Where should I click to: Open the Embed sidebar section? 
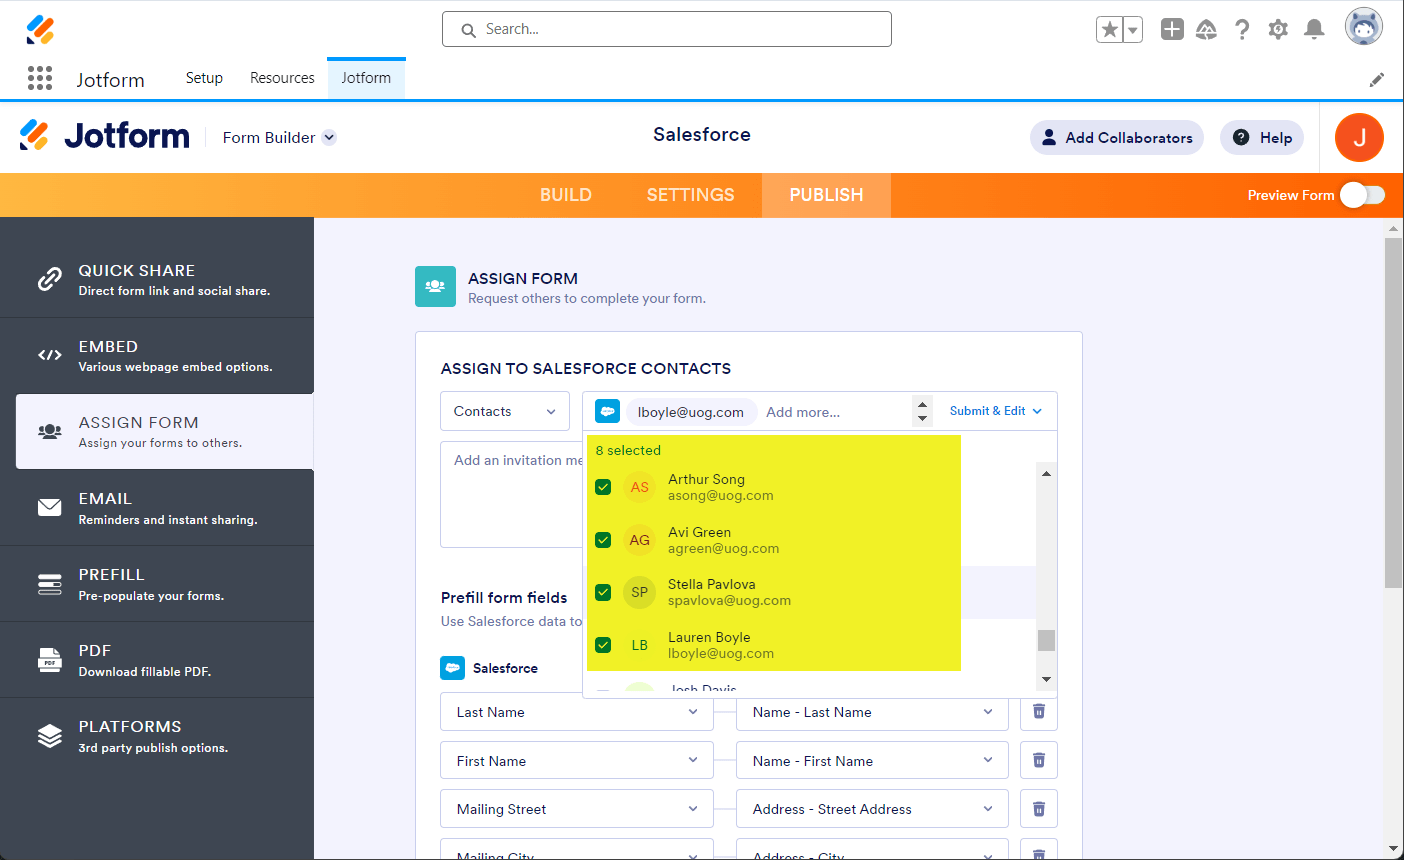157,356
